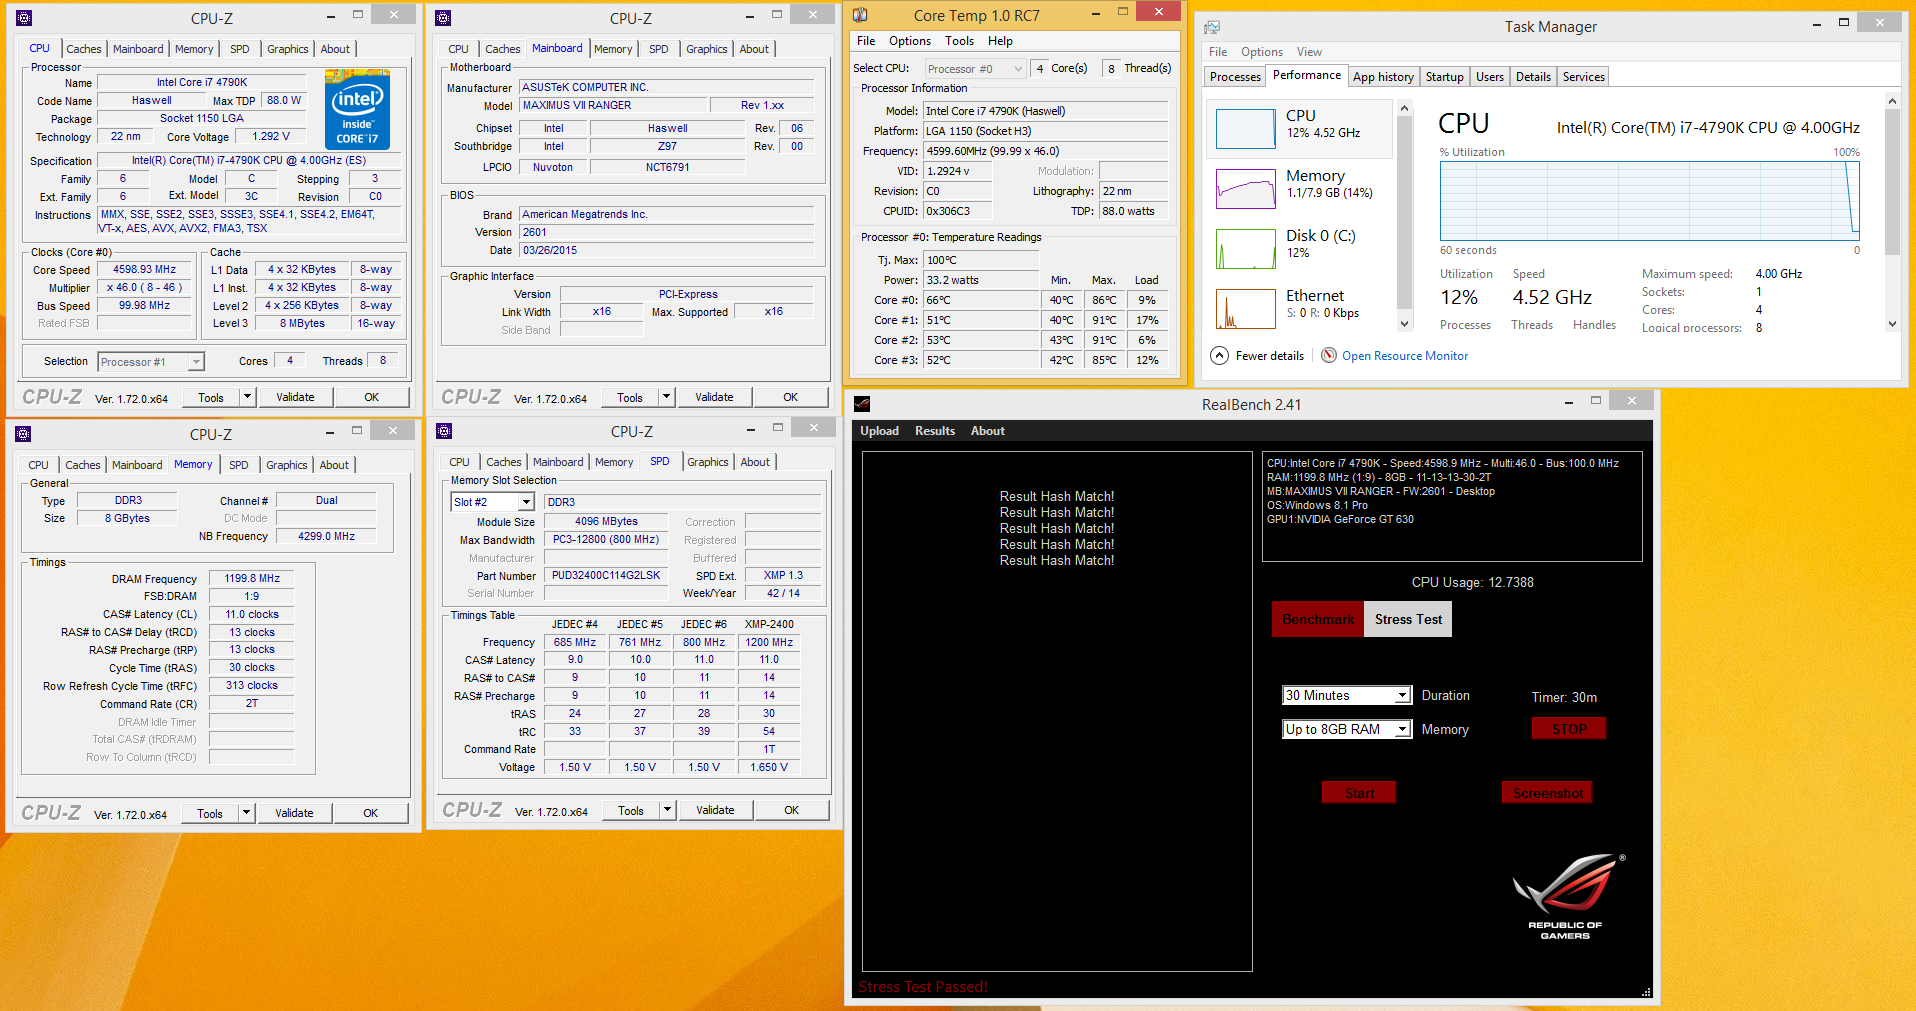This screenshot has width=1916, height=1011.
Task: Switch to SPD tab in CPU-Z Memory window
Action: click(238, 465)
